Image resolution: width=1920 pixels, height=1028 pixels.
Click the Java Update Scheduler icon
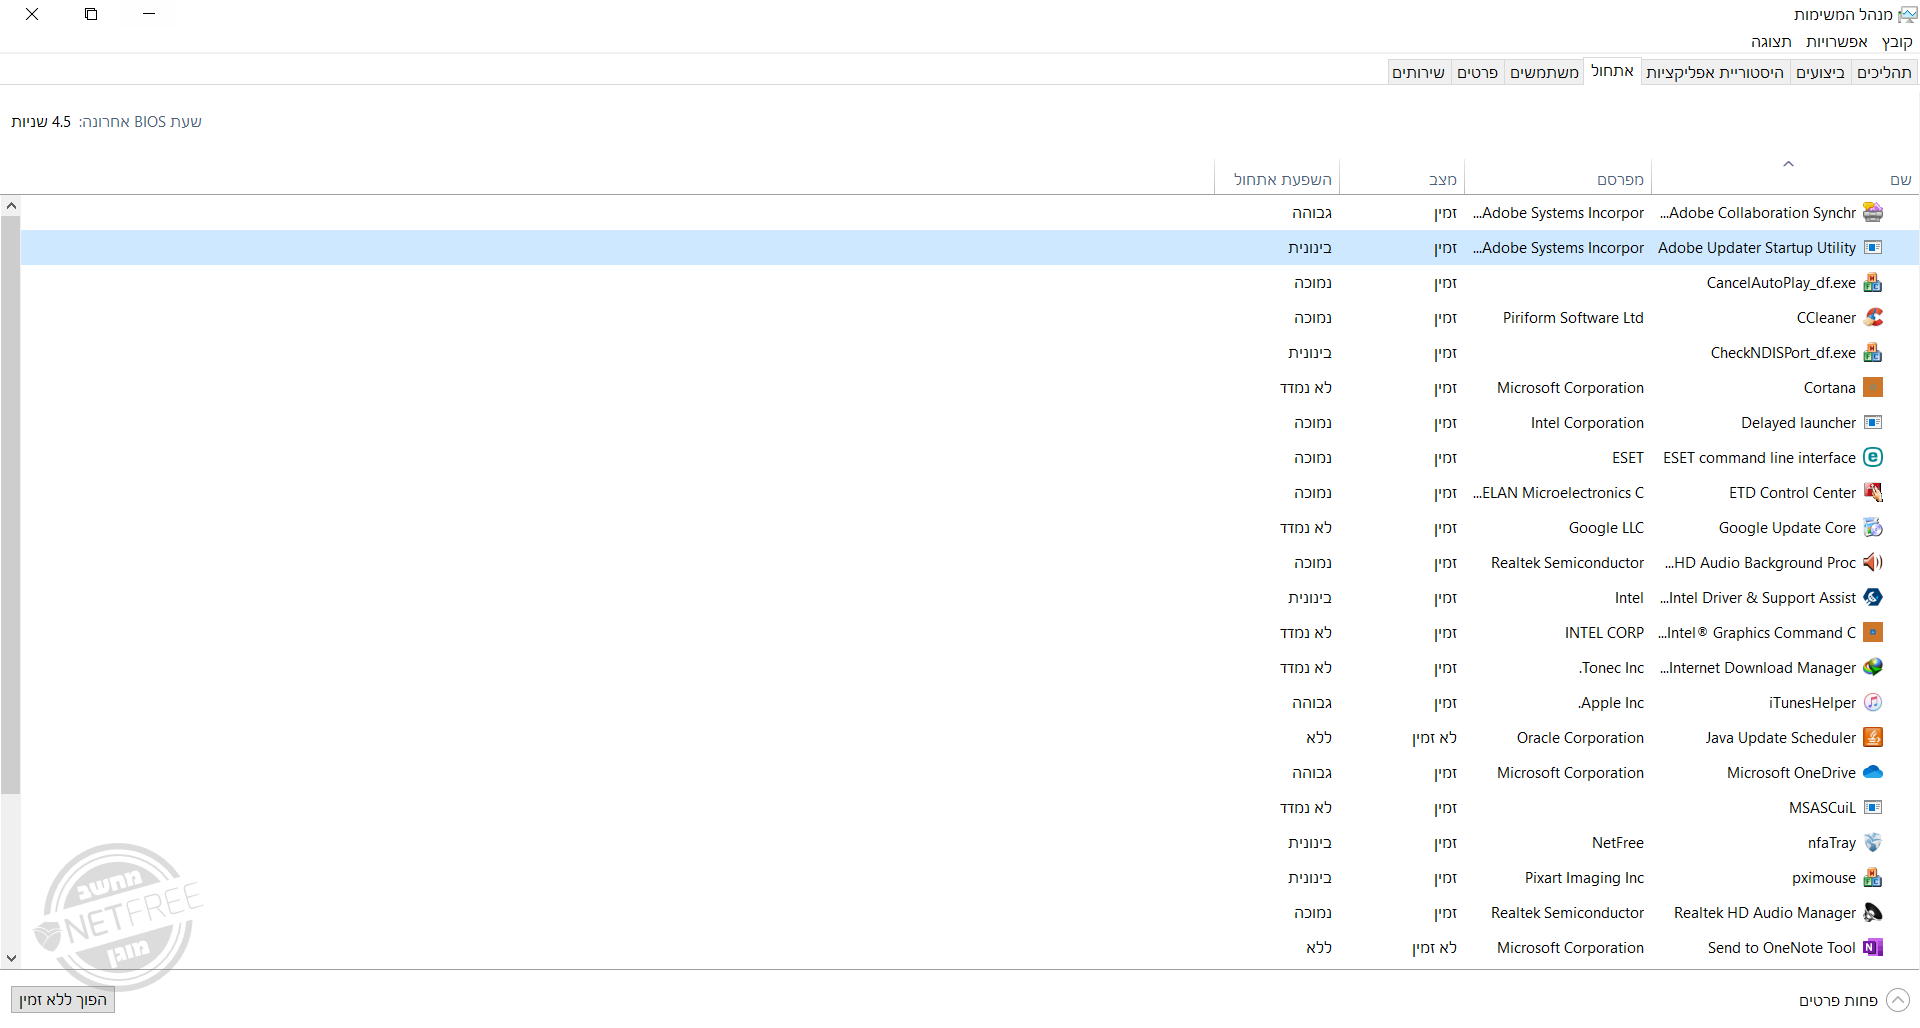(1873, 738)
